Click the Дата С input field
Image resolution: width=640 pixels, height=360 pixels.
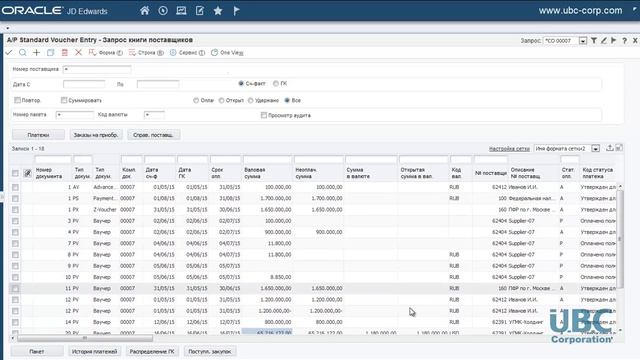click(x=84, y=84)
